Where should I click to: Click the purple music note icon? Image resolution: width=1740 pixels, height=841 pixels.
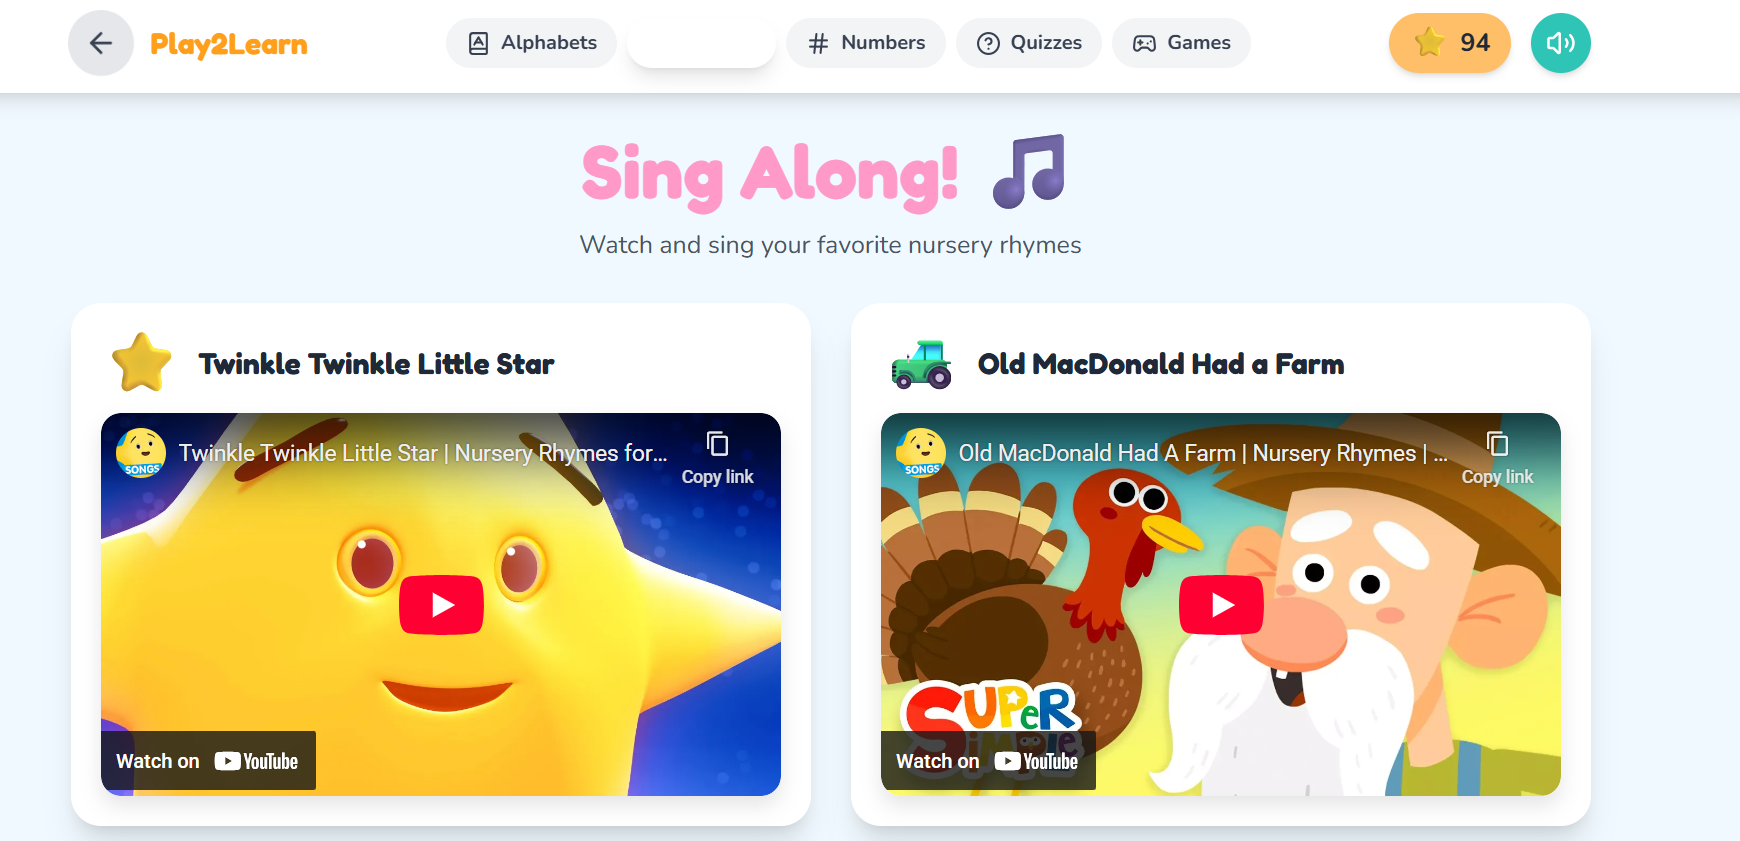(1029, 171)
